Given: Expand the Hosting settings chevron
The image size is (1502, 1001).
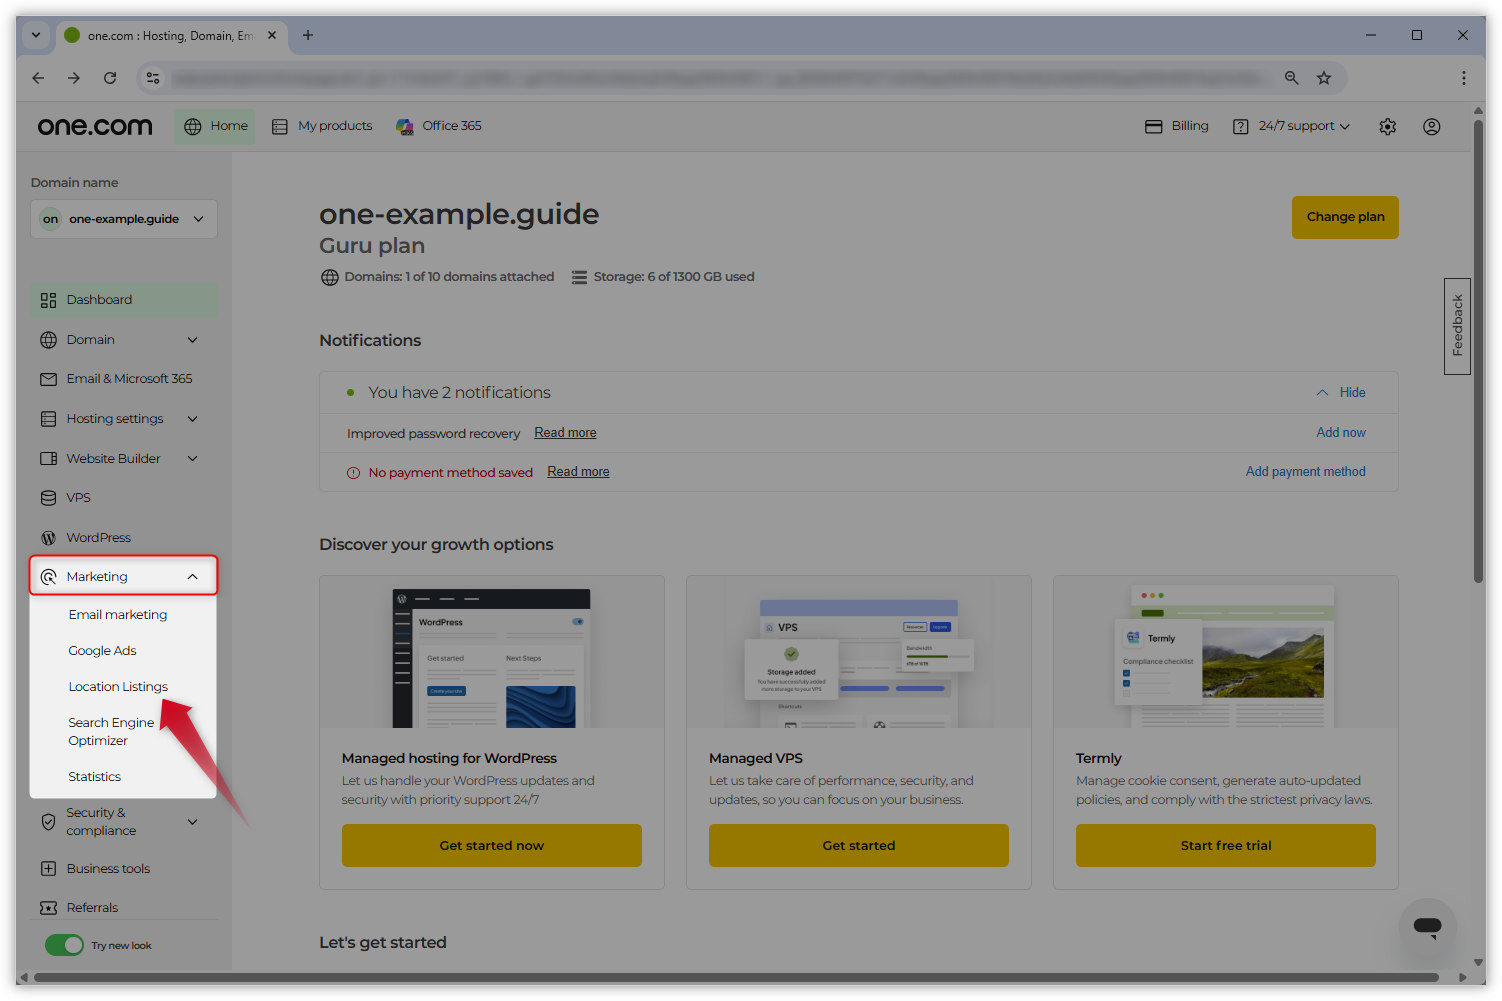Looking at the screenshot, I should pos(193,419).
